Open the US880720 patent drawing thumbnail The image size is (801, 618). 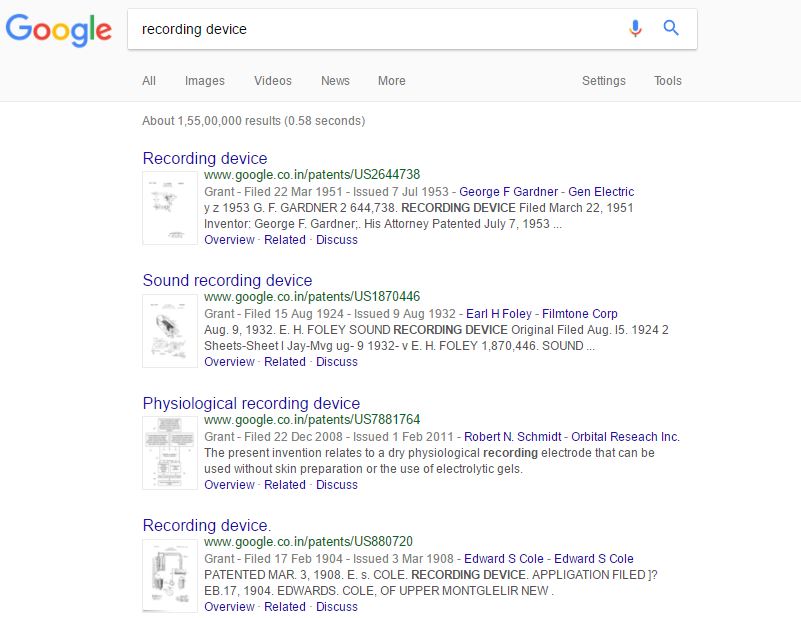click(x=170, y=575)
